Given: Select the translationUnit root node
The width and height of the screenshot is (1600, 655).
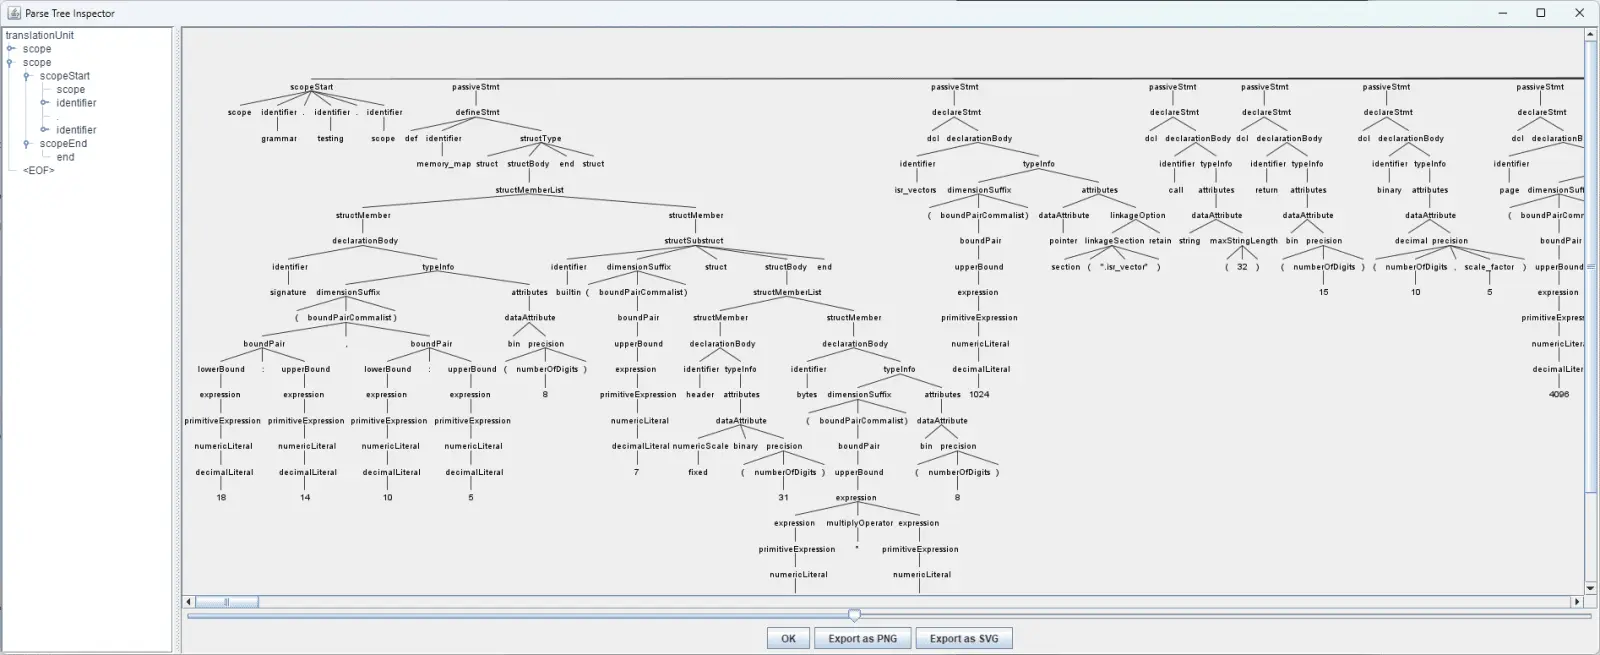Looking at the screenshot, I should click(x=40, y=35).
